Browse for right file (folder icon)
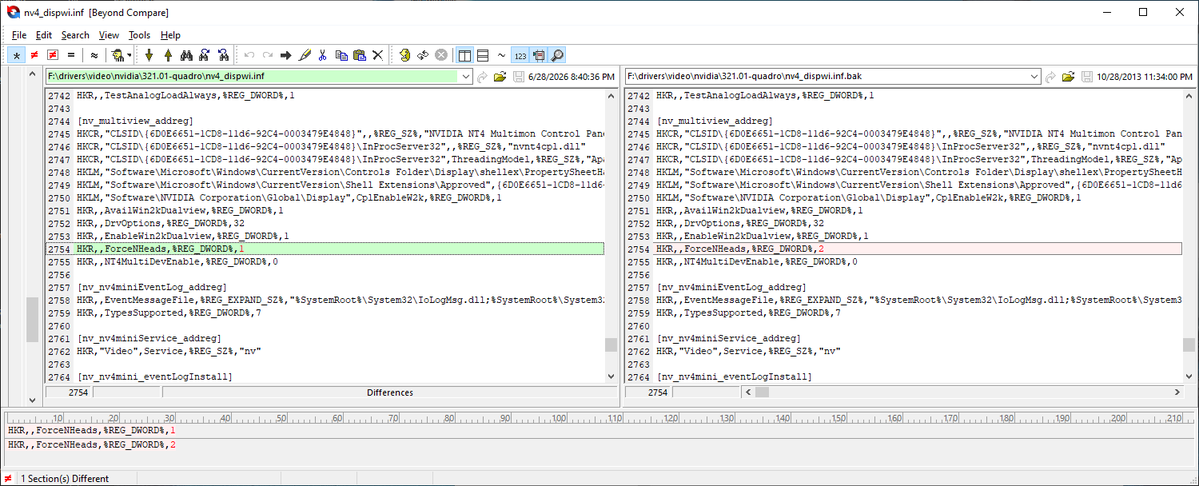The image size is (1199, 486). click(x=1068, y=77)
